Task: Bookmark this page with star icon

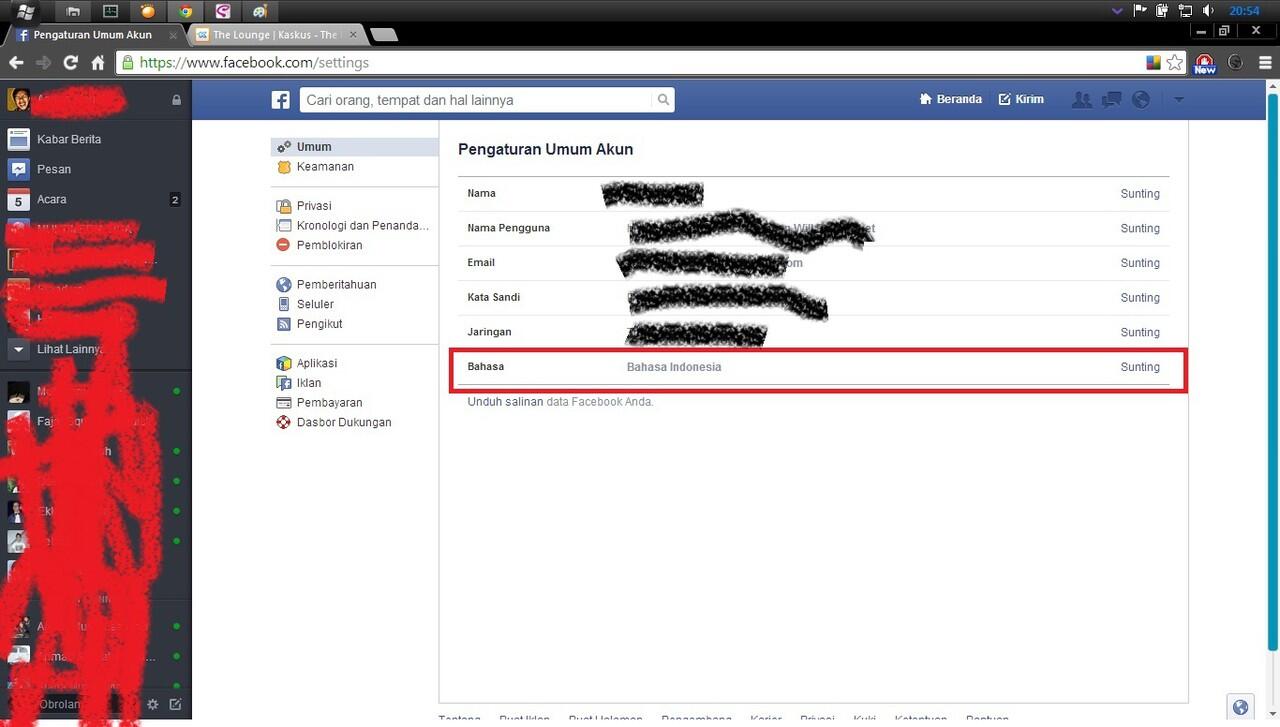Action: tap(1175, 62)
